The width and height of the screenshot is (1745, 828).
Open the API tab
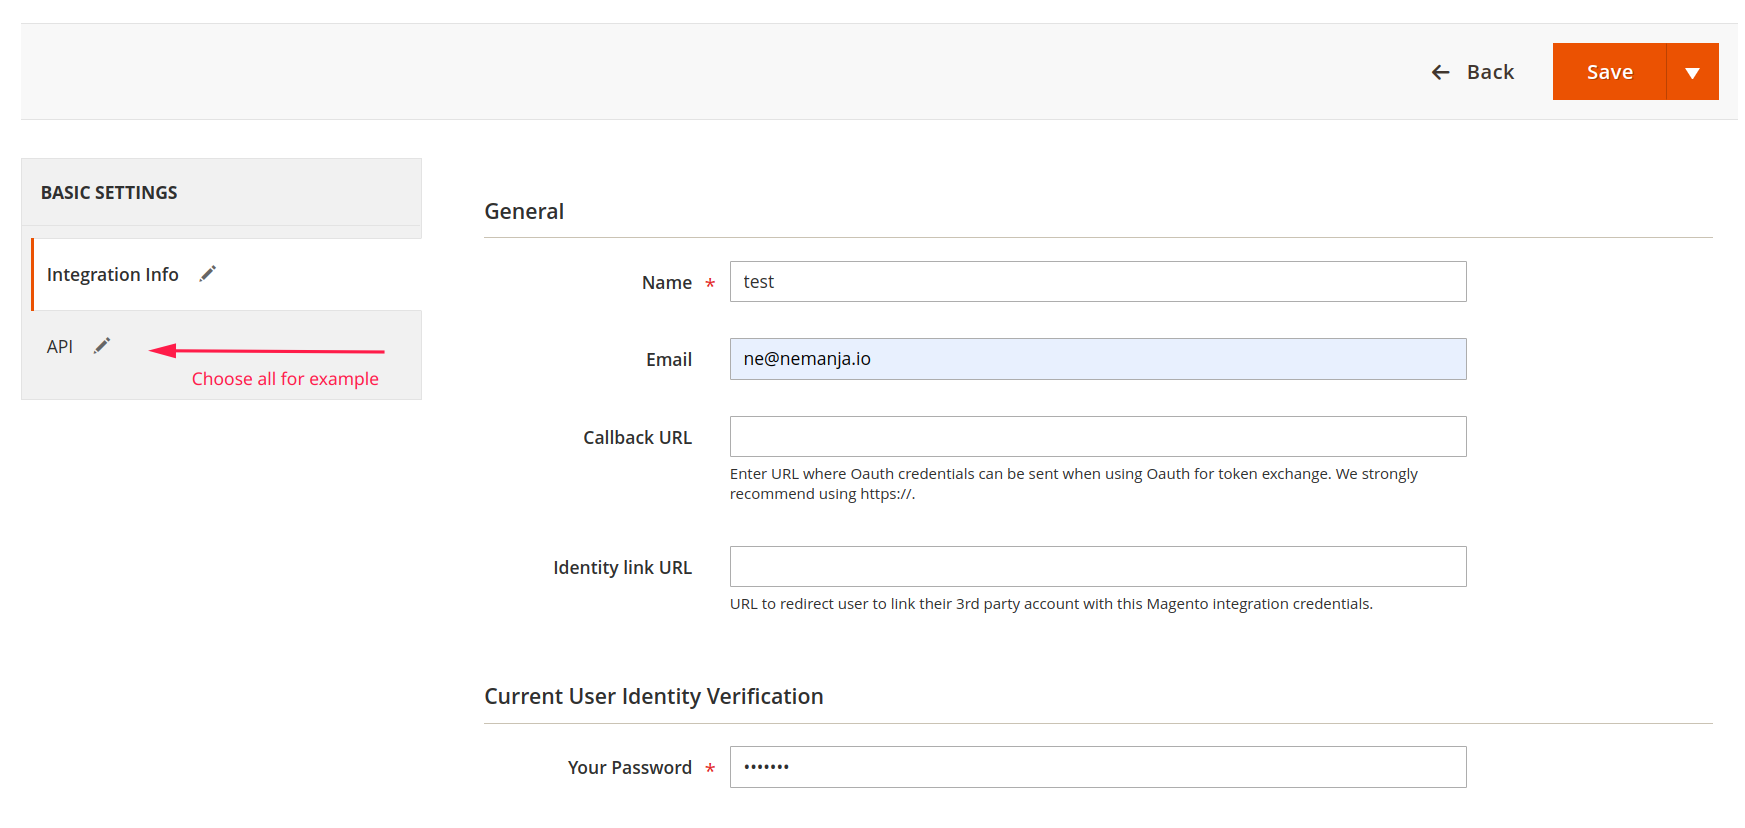(x=60, y=347)
